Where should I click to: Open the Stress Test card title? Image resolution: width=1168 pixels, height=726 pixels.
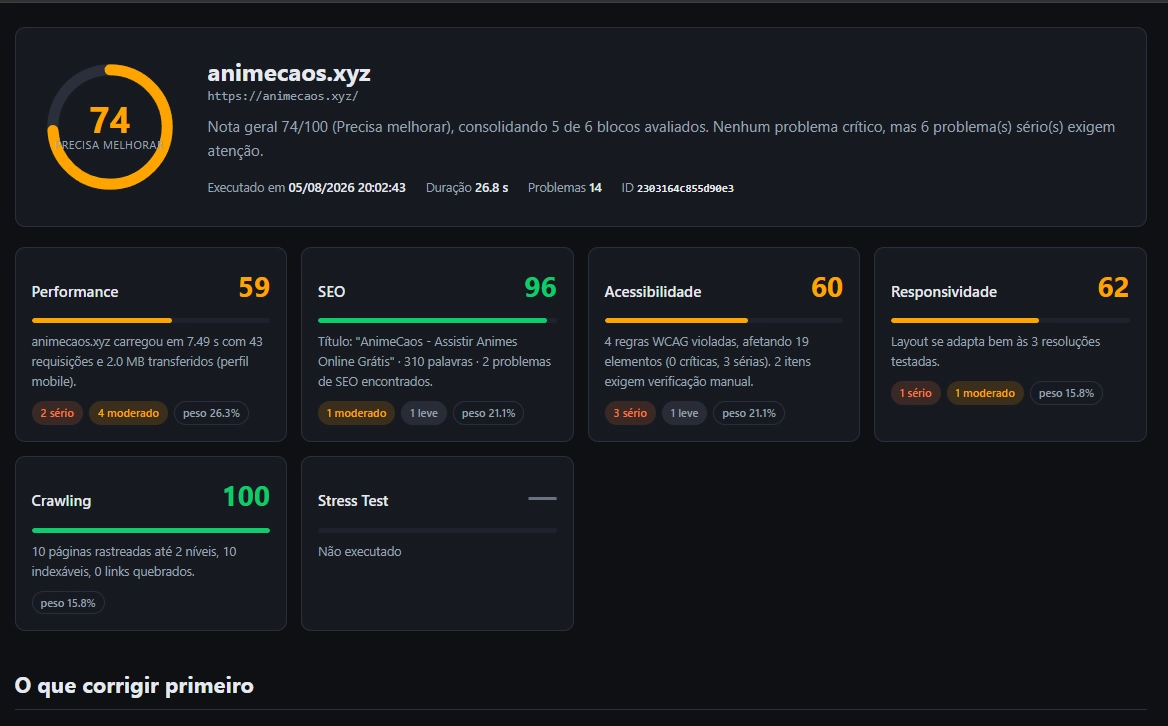[x=353, y=501]
